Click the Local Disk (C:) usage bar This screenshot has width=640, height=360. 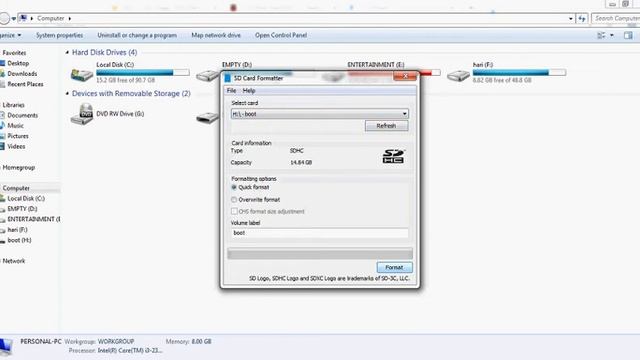point(143,73)
